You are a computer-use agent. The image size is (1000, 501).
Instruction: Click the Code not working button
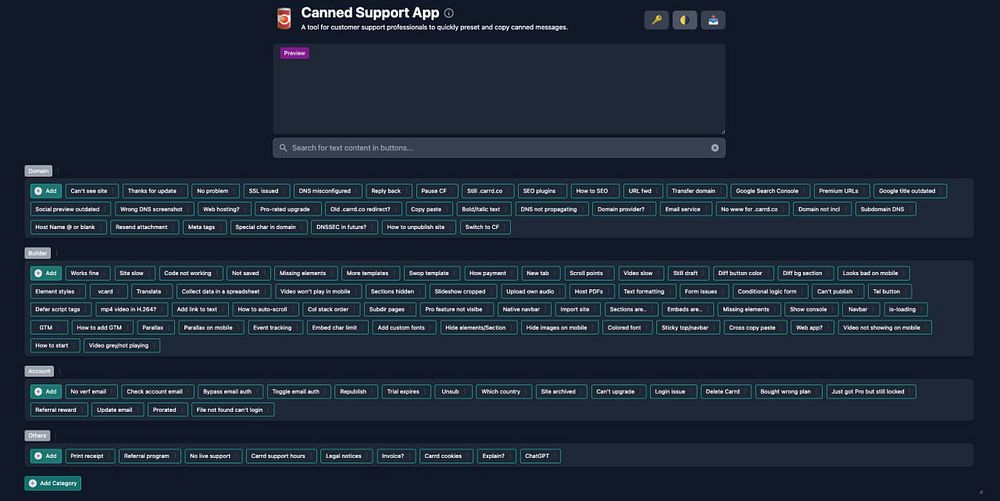click(x=191, y=273)
